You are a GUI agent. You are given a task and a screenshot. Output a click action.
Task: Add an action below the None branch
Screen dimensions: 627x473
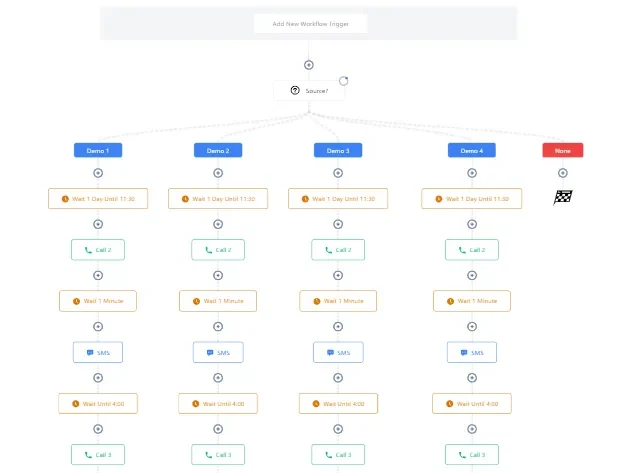pos(563,173)
